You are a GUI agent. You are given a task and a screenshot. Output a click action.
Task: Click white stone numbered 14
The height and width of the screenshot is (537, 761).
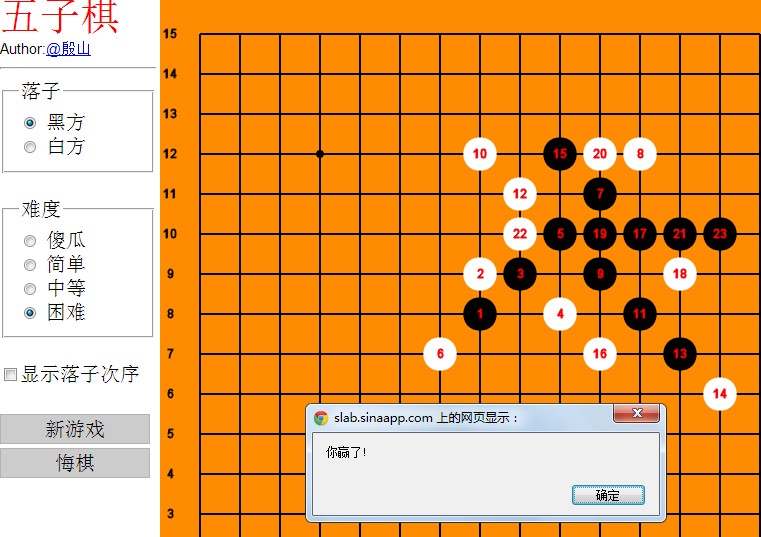(720, 394)
